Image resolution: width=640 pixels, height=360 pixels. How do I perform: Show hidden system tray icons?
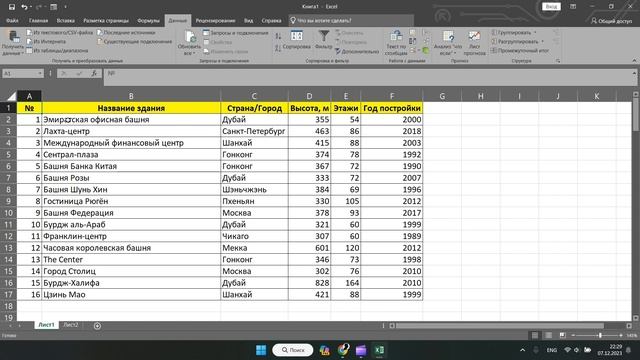(x=522, y=350)
